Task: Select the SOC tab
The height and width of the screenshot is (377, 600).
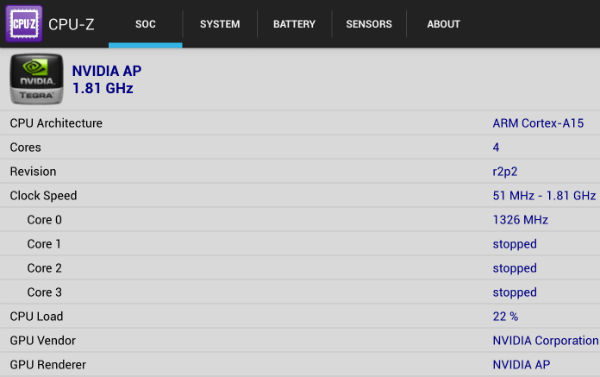Action: [x=145, y=24]
